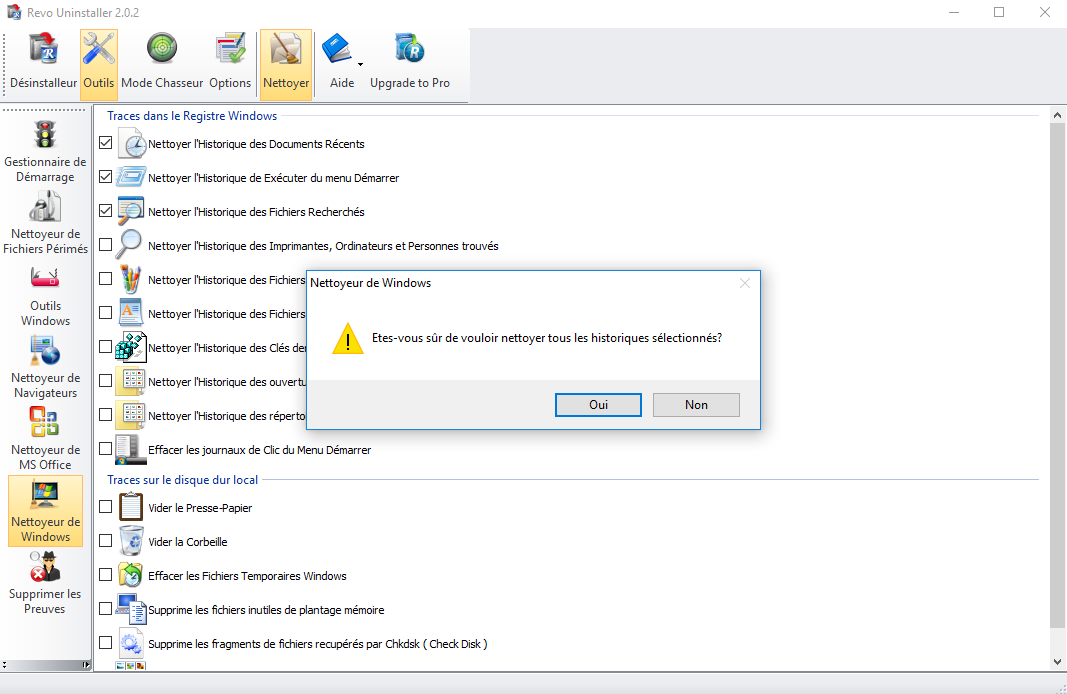Click the WordPad document history icon
The height and width of the screenshot is (694, 1067).
click(x=130, y=313)
